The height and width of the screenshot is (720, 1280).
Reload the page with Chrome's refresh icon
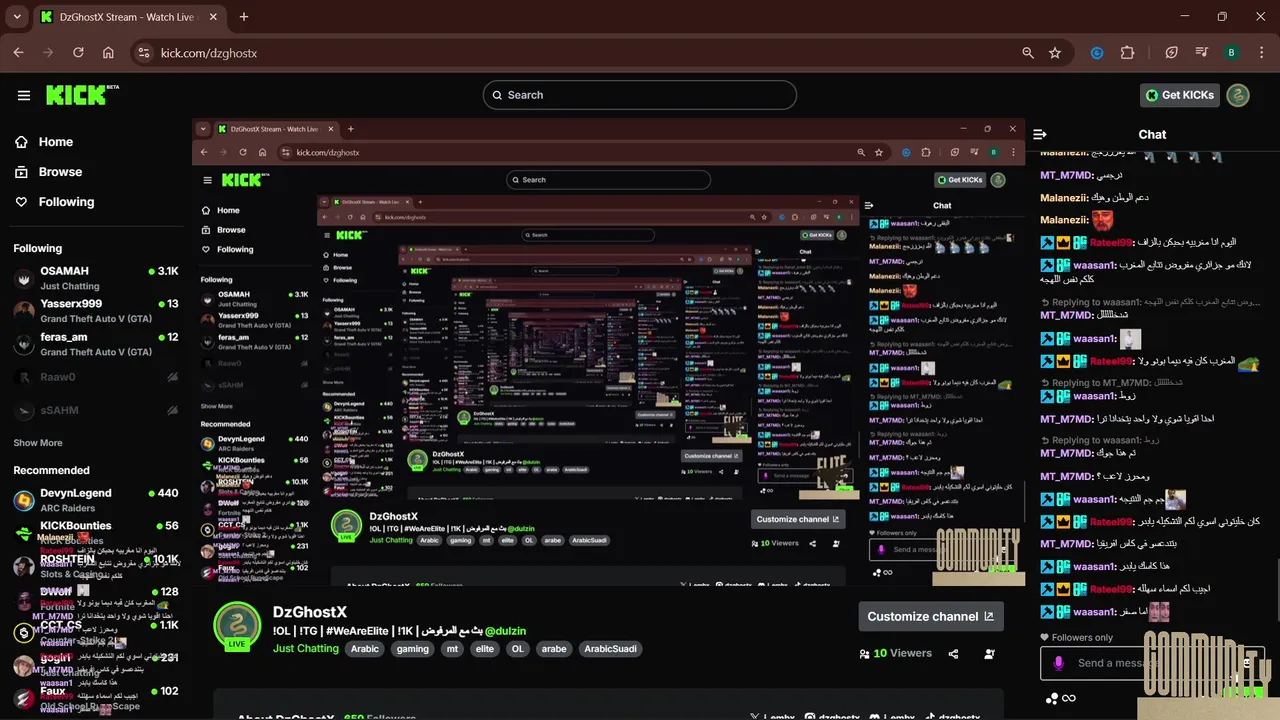(x=78, y=53)
